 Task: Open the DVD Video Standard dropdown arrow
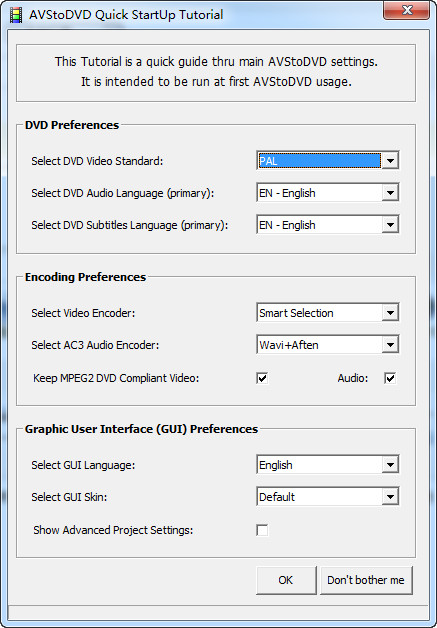(x=390, y=161)
